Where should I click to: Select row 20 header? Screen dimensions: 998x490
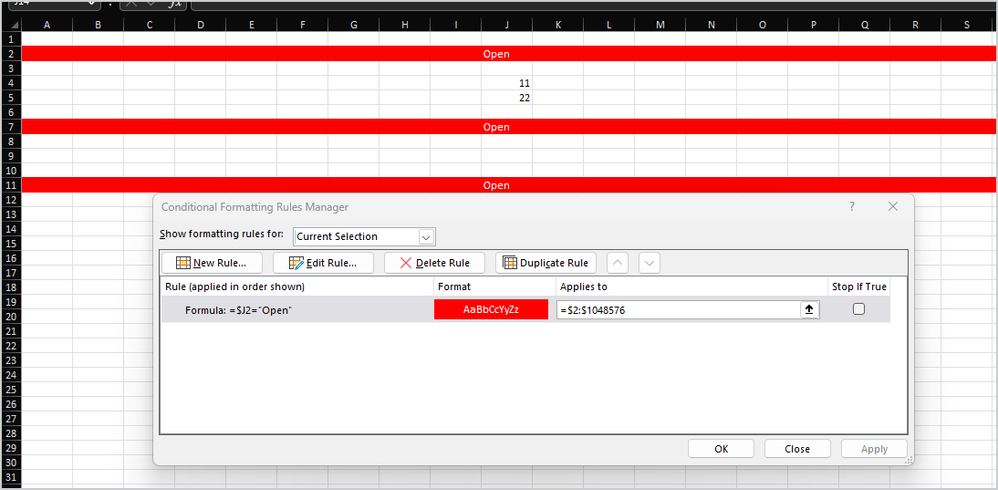[11, 317]
